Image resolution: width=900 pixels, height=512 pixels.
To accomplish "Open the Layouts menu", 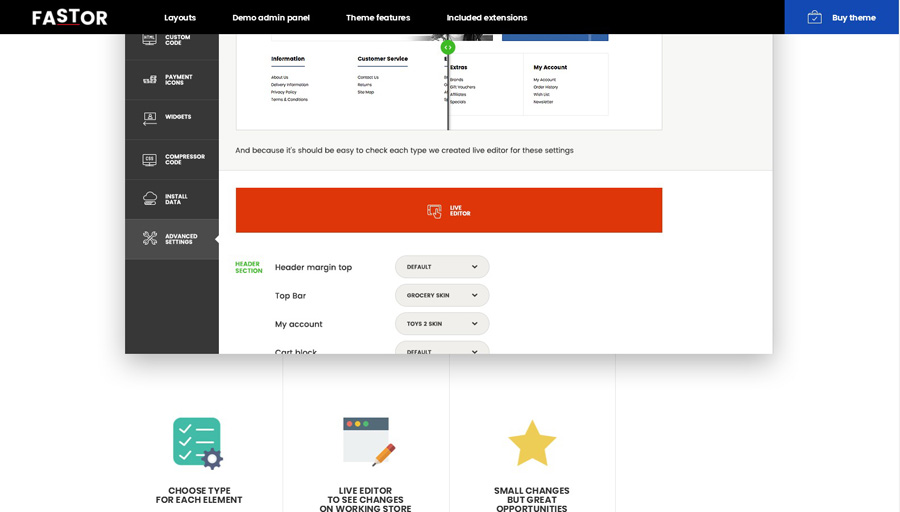I will (x=180, y=17).
